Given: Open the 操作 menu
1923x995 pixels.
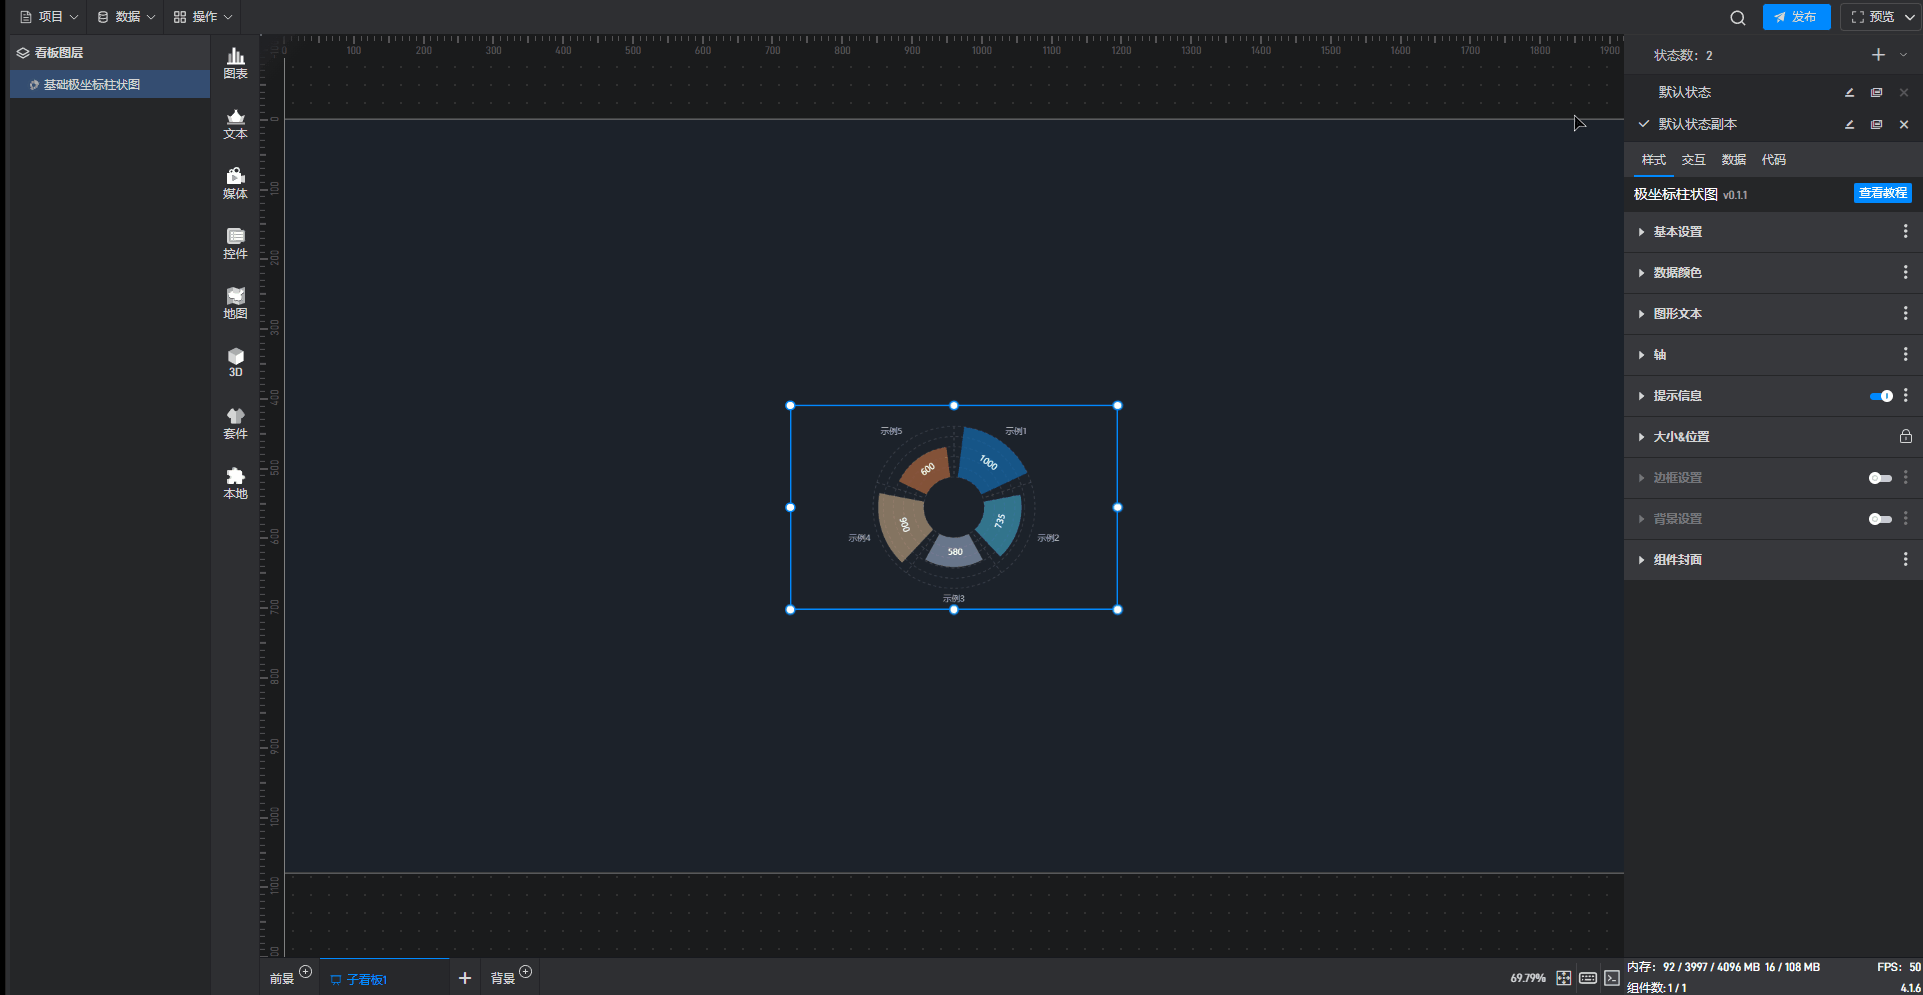Looking at the screenshot, I should point(202,17).
